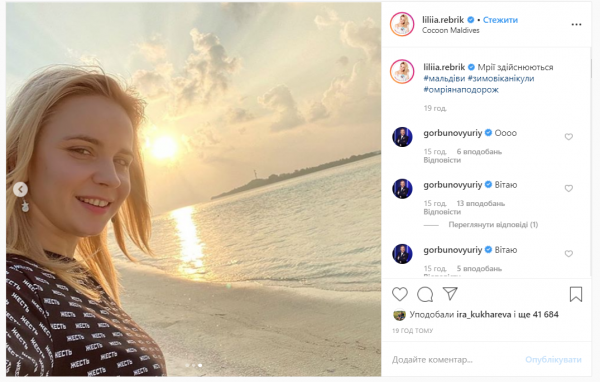This screenshot has width=600, height=382.
Task: Open hashtag #зимовіканікули
Action: pyautogui.click(x=501, y=78)
